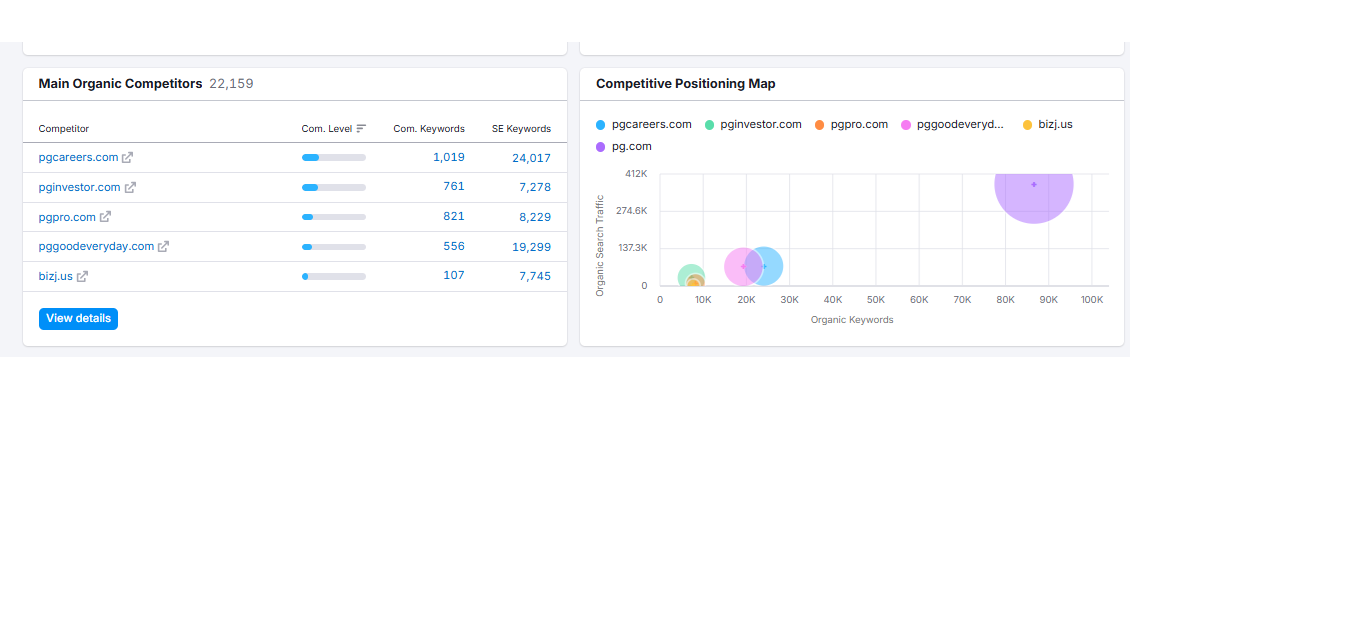Open pgcareers.com external link icon
1346x636 pixels.
[x=127, y=158]
